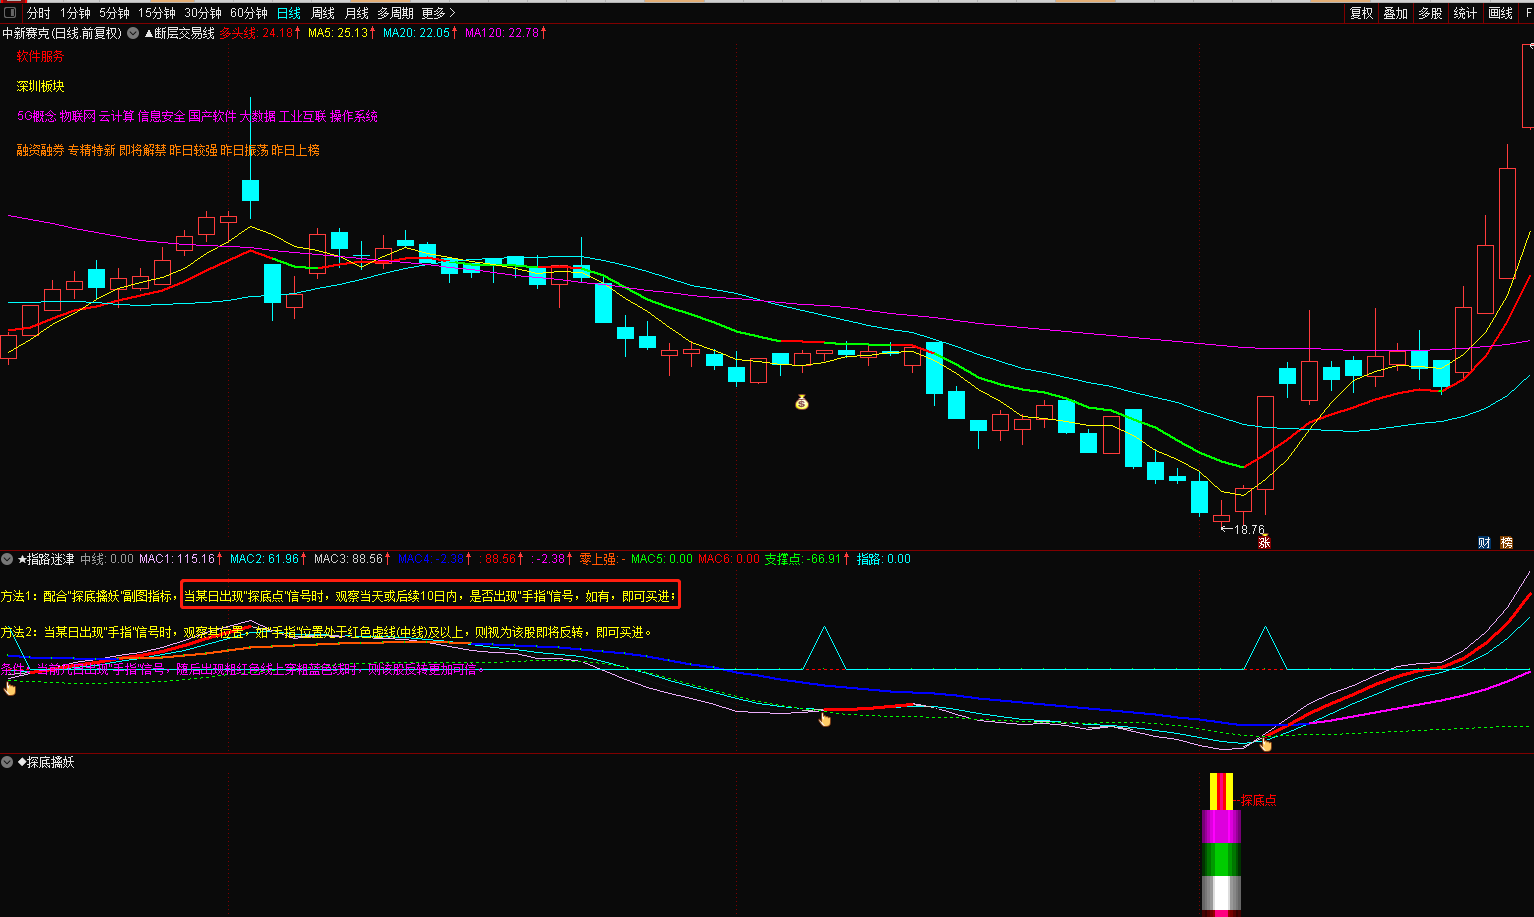Click the 探底擒妖 indicator title
This screenshot has height=917, width=1534.
[46, 762]
